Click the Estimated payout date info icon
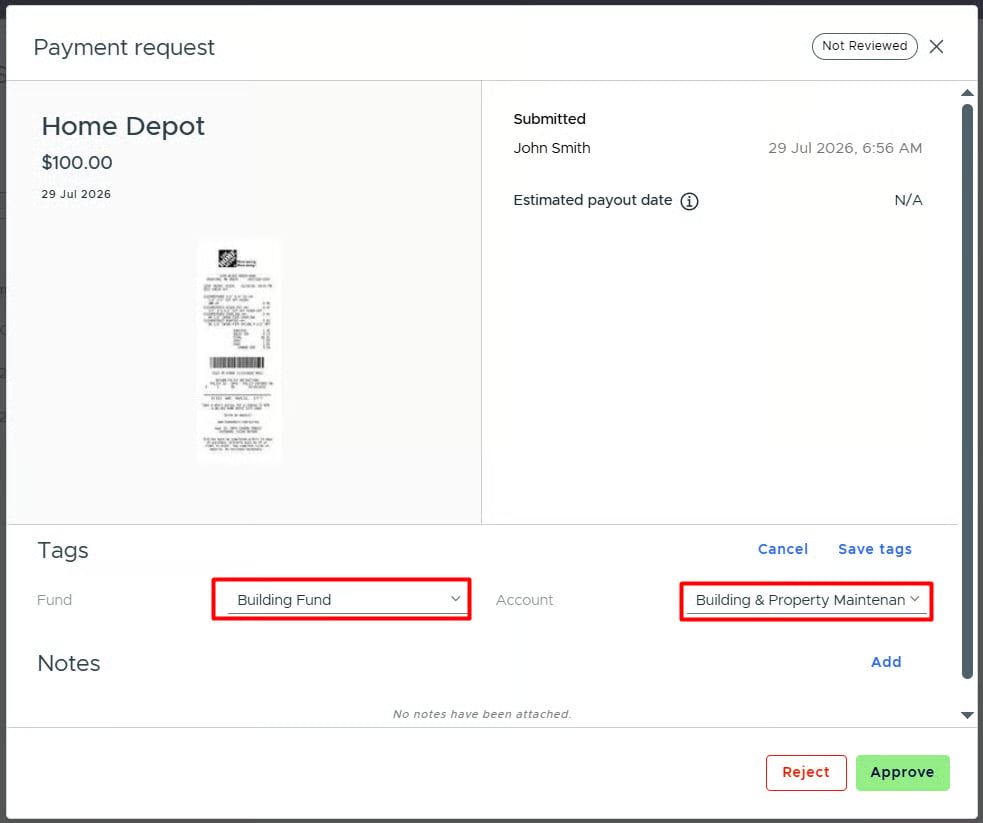The image size is (983, 823). (x=689, y=201)
